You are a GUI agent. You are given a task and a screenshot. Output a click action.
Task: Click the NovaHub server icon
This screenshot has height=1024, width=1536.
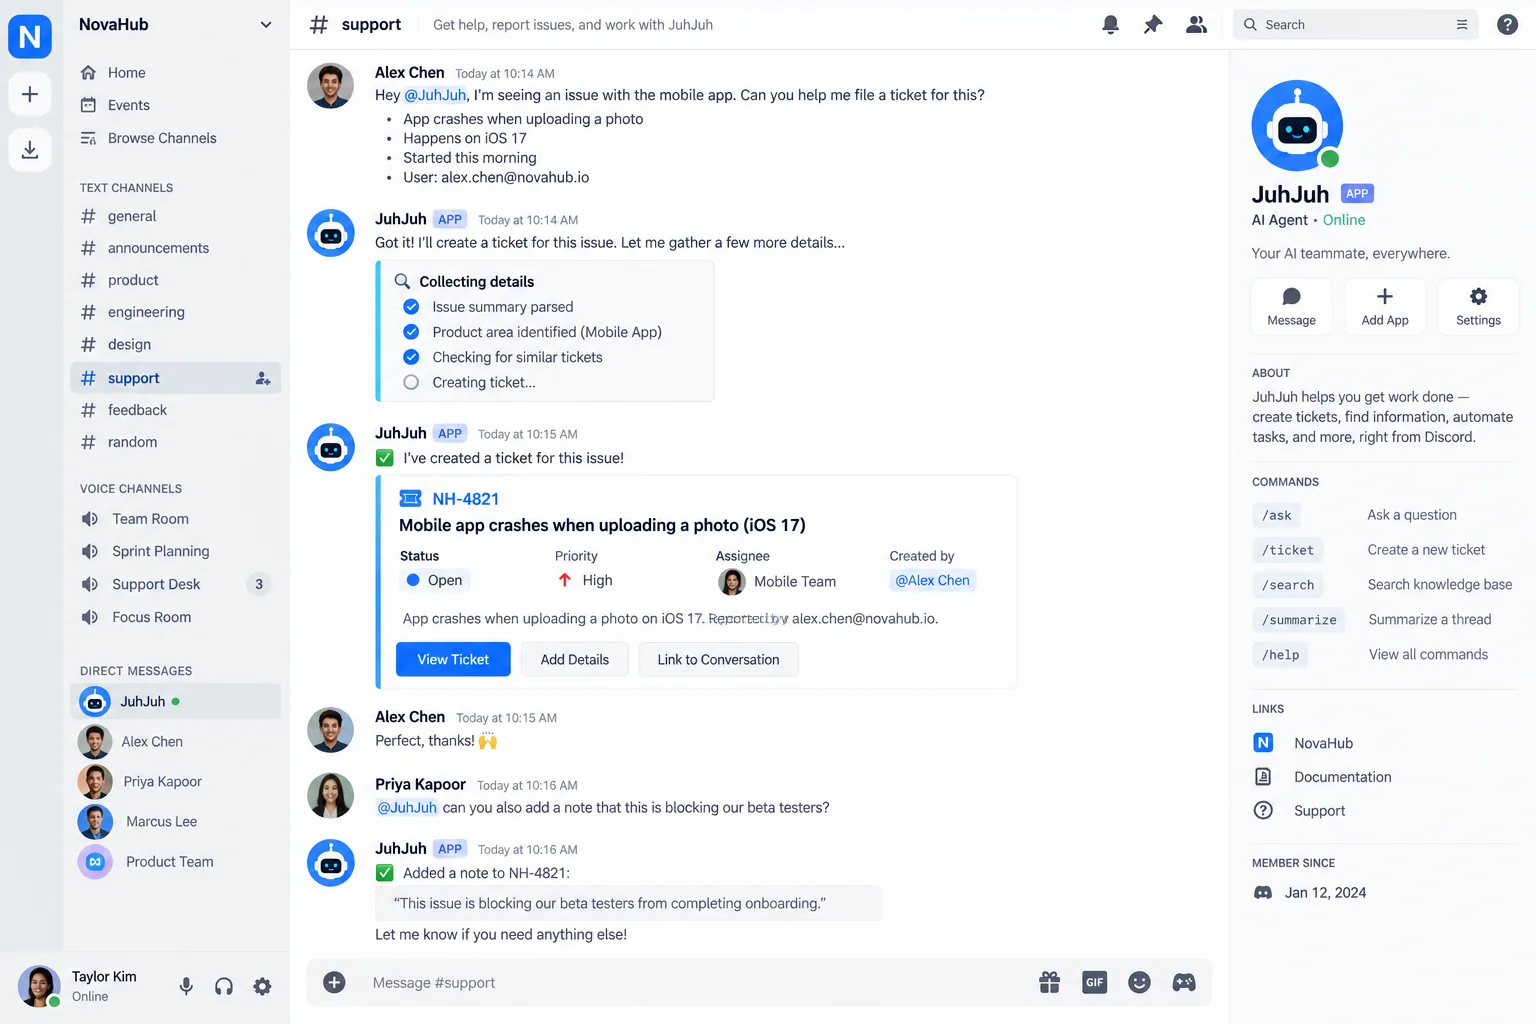point(30,36)
